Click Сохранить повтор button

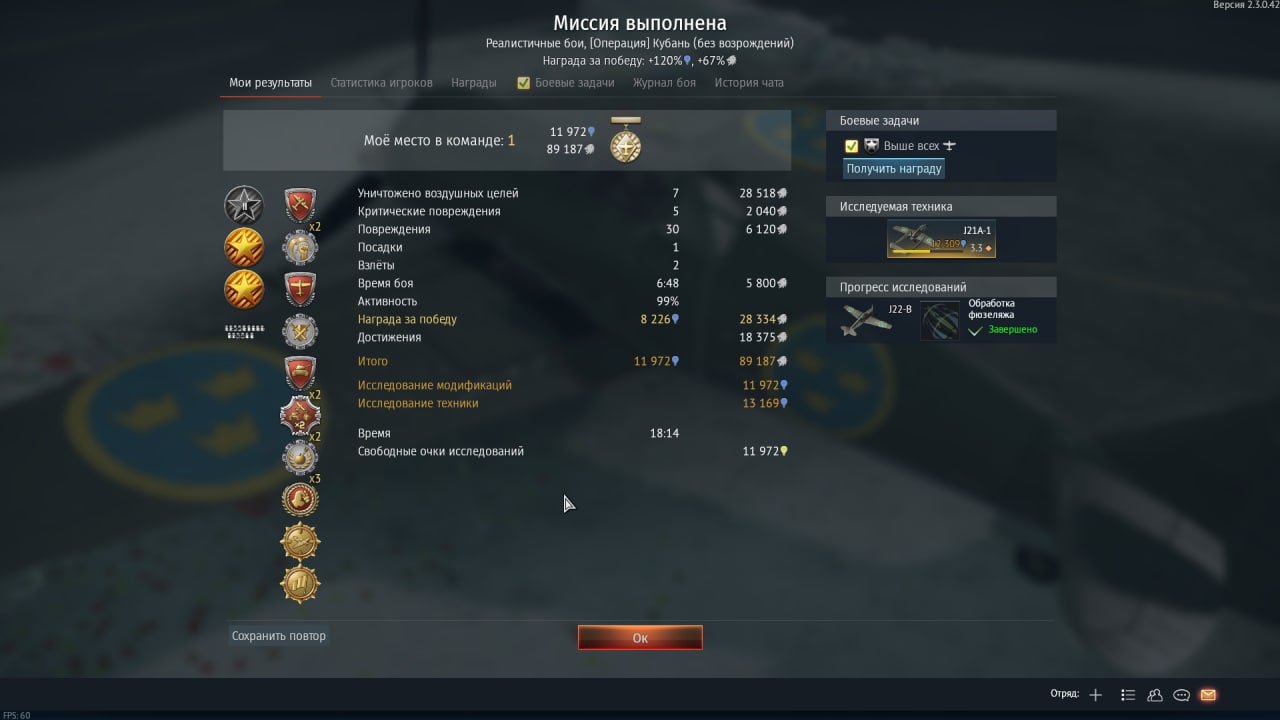point(279,636)
